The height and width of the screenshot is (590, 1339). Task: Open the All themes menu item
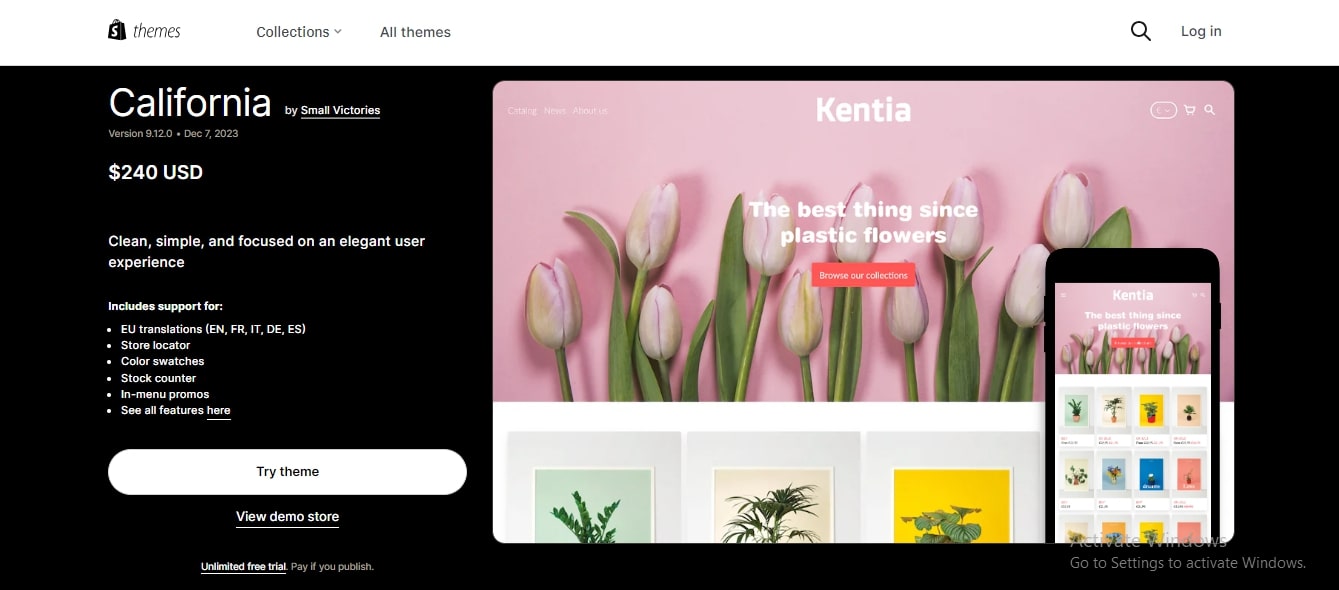pos(415,32)
